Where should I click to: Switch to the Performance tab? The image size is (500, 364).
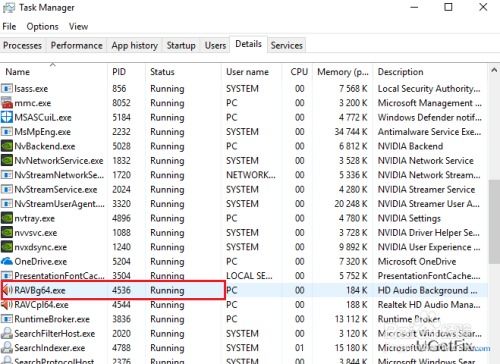(76, 45)
